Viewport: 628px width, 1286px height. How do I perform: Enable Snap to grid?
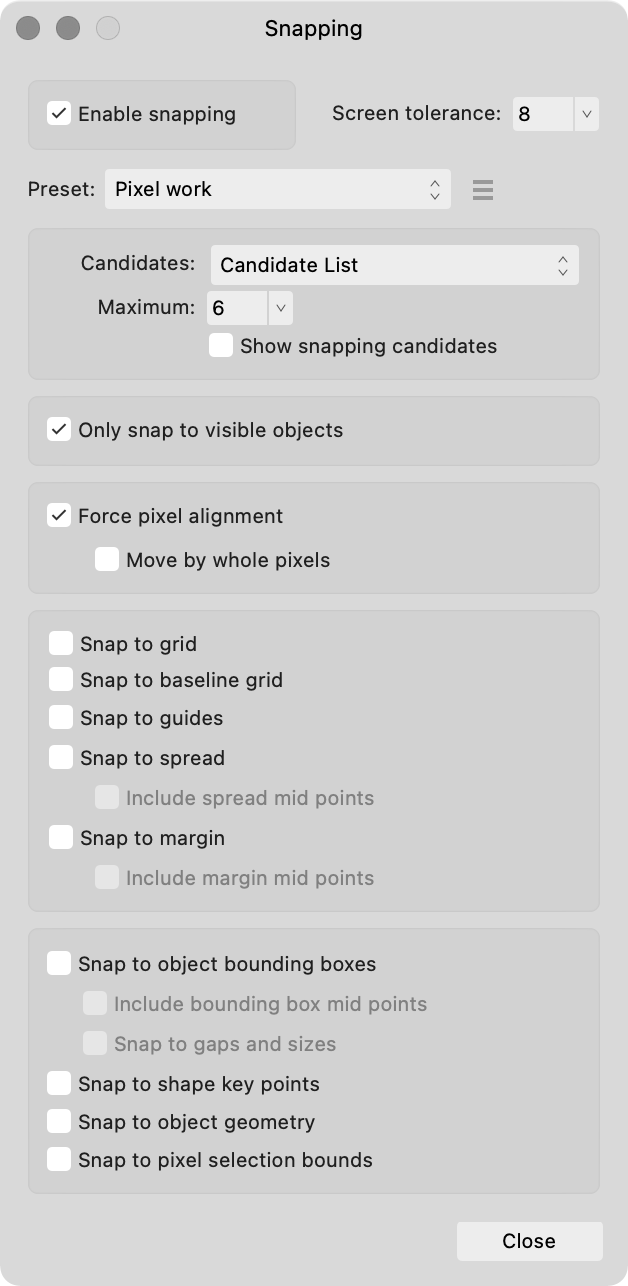pos(60,643)
